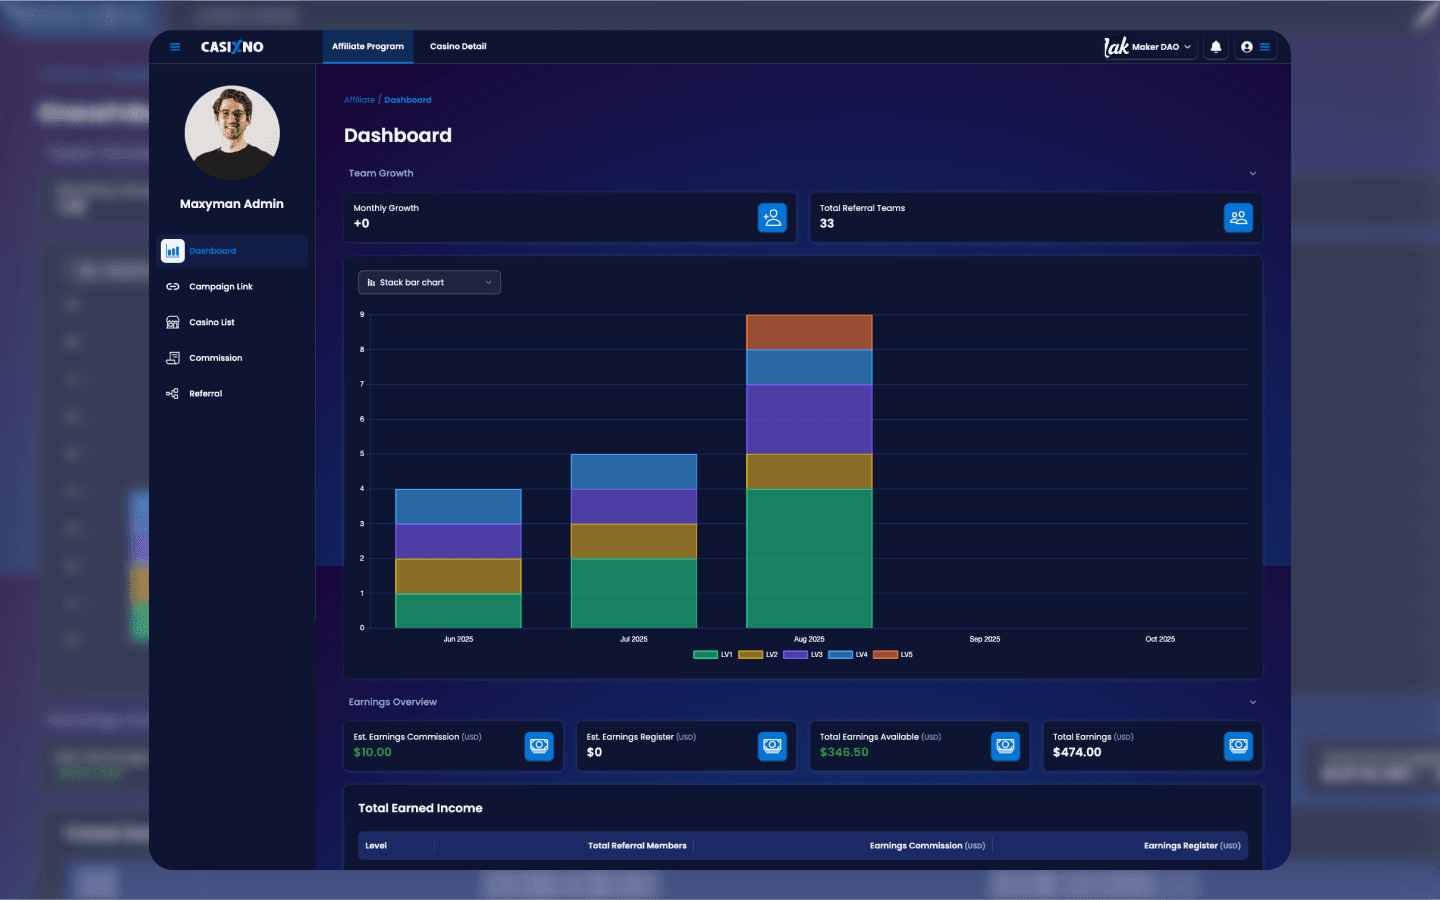This screenshot has height=900, width=1440.
Task: Toggle LV5 series in the chart legend
Action: (895, 654)
